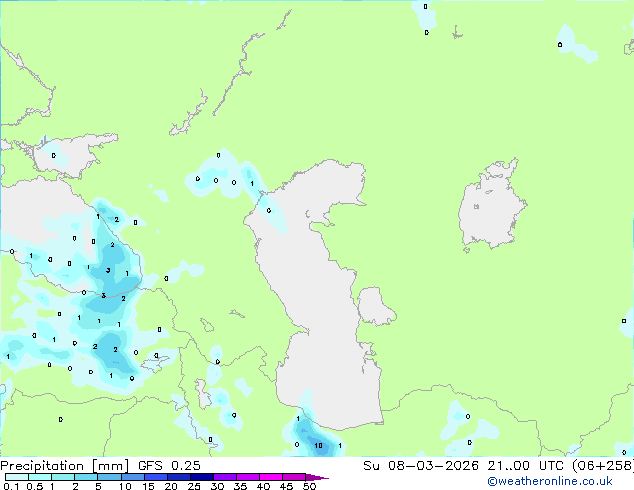Click legend tick label "45"
Screen dimensions: 634x490
[x=286, y=486]
